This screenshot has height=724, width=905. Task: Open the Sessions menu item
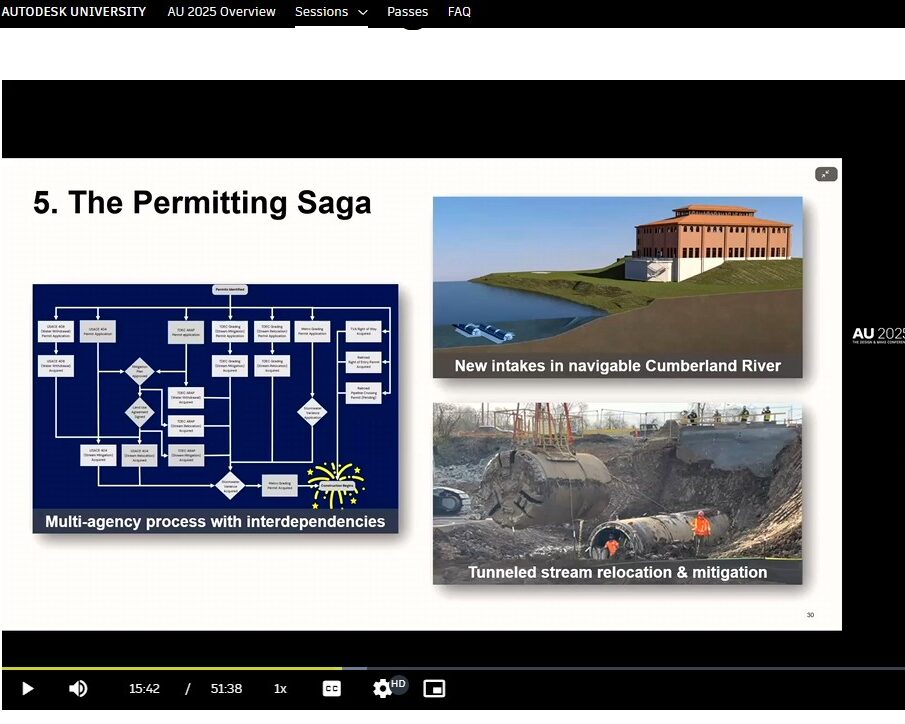[x=321, y=12]
